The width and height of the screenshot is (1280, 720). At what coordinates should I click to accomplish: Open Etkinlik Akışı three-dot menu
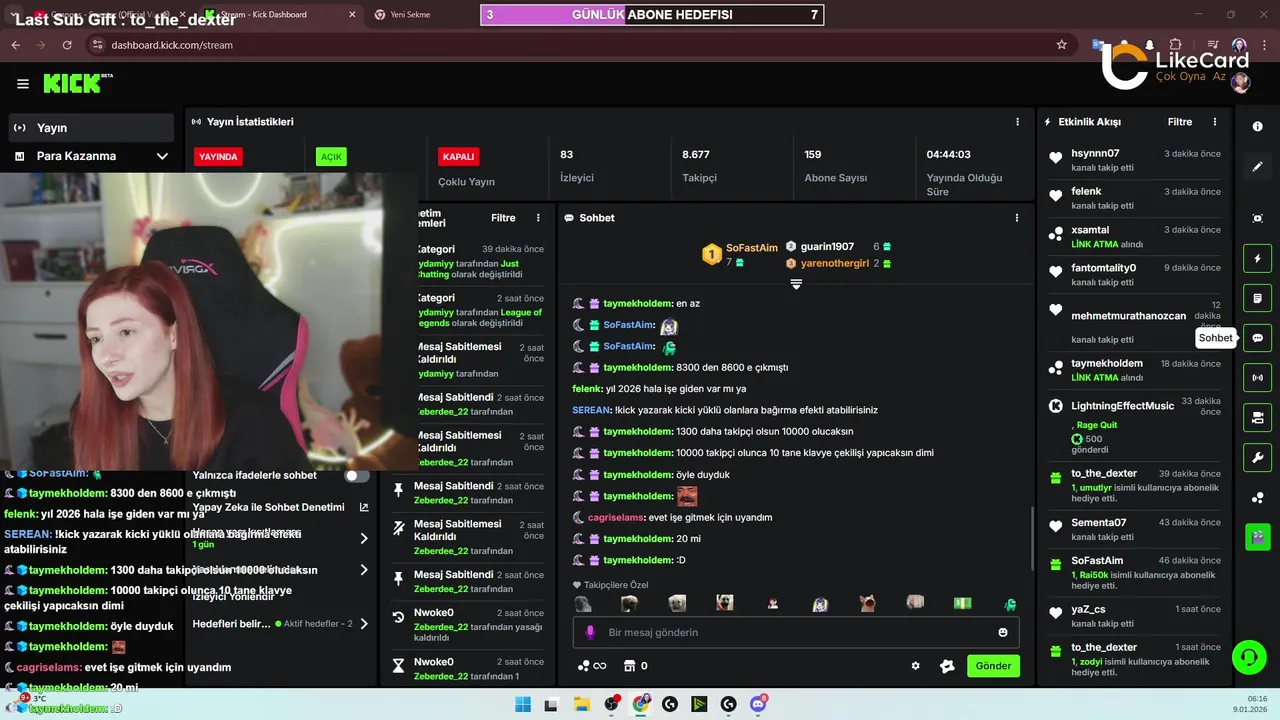(1215, 122)
